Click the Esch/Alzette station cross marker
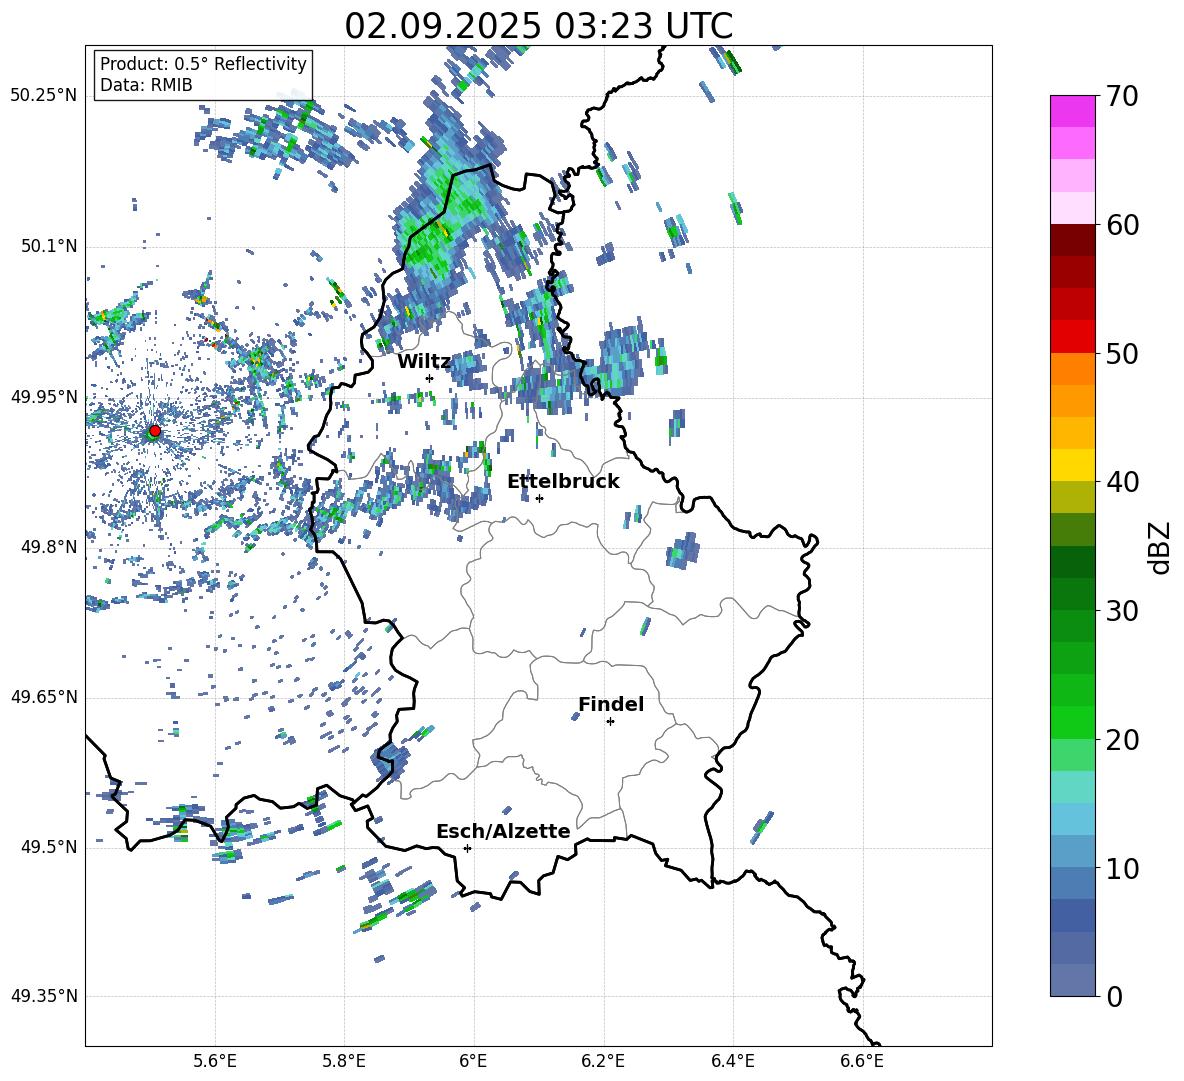The height and width of the screenshot is (1081, 1184). coord(467,848)
